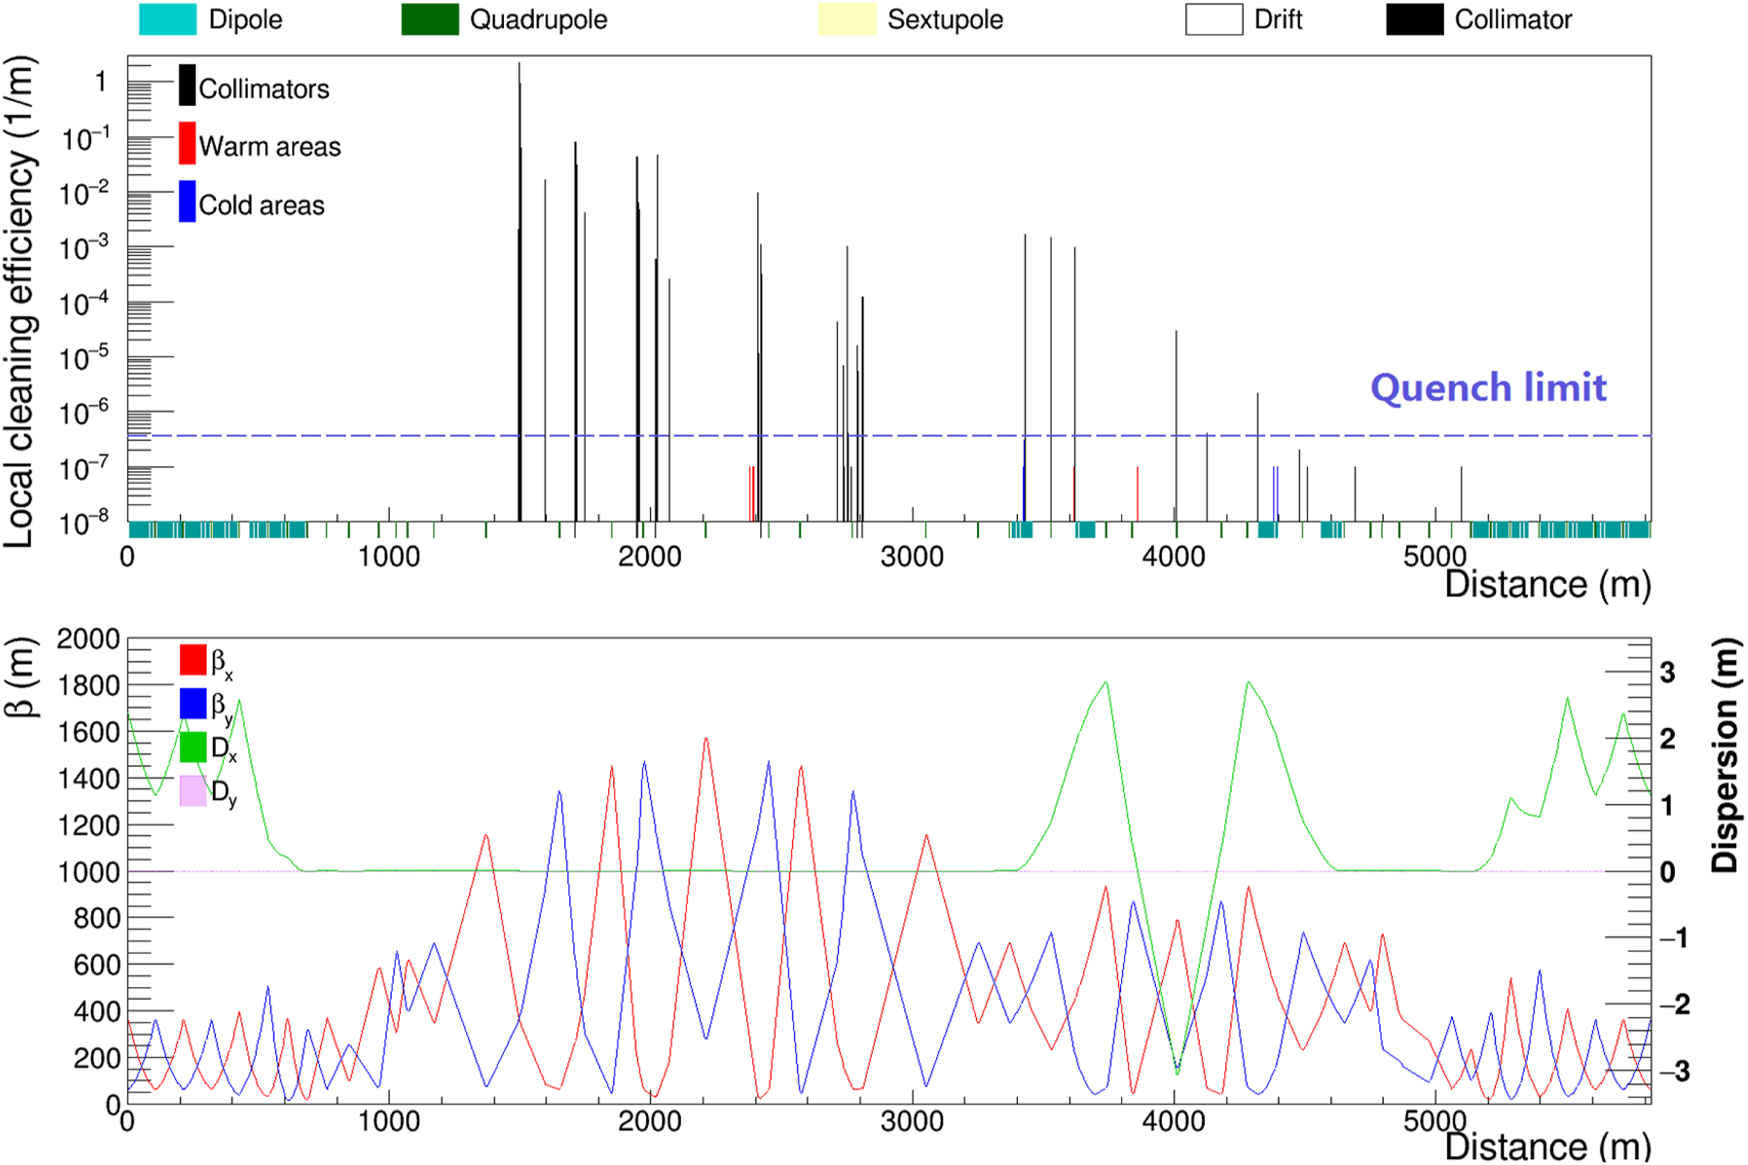The width and height of the screenshot is (1748, 1165).
Task: Click the red Warm areas legend marker
Action: click(x=187, y=144)
